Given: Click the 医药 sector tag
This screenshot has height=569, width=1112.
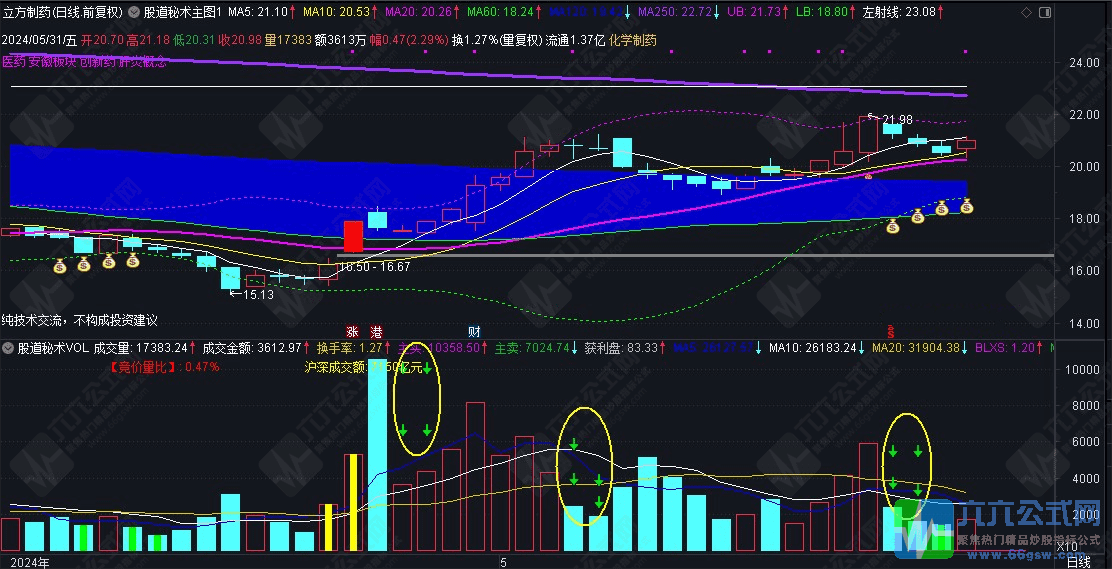Looking at the screenshot, I should [14, 61].
